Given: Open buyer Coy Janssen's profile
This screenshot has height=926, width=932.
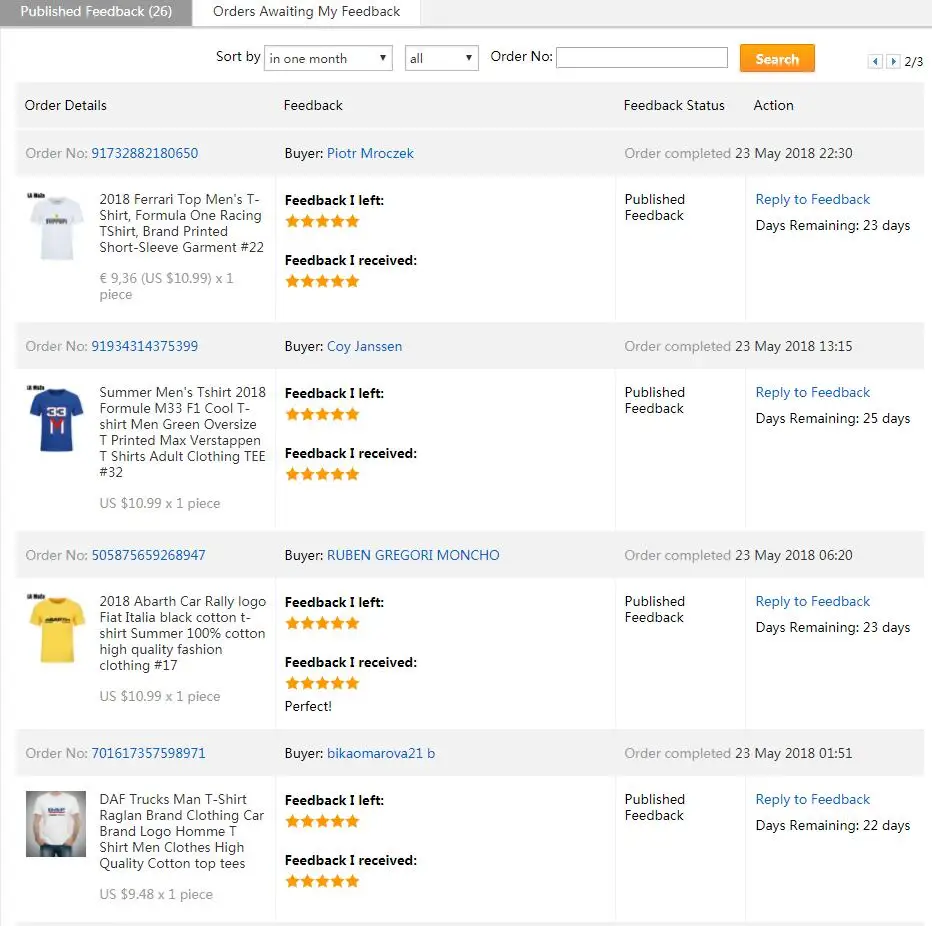Looking at the screenshot, I should coord(364,347).
